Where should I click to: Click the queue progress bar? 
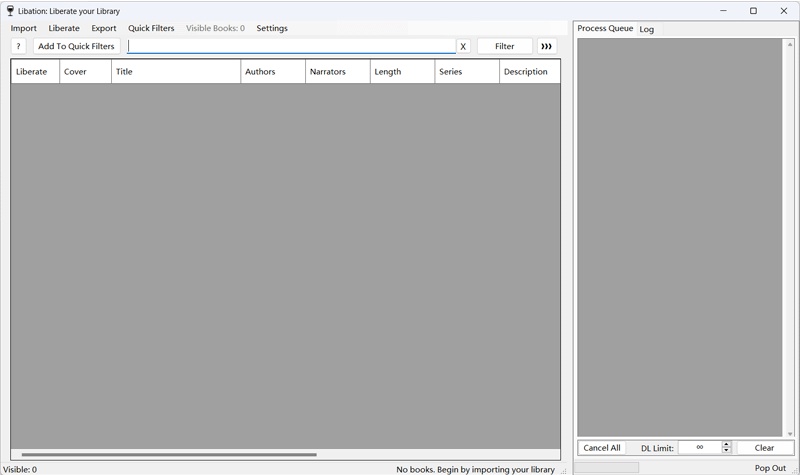607,467
